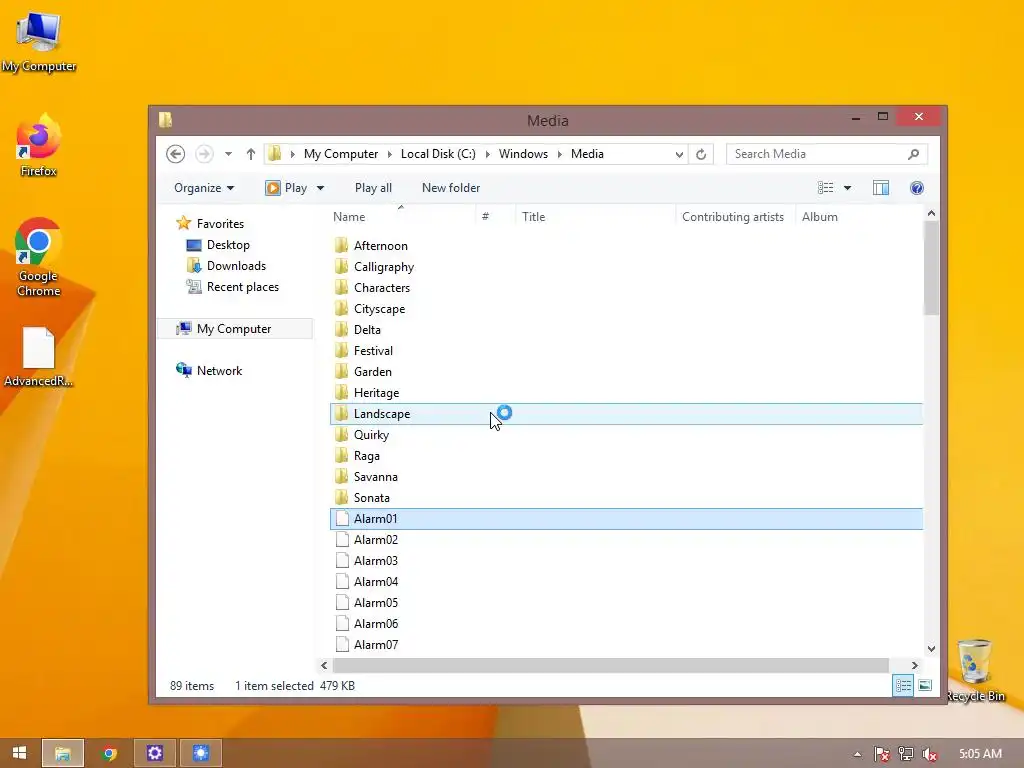Click Windows in the address path

click(x=523, y=154)
